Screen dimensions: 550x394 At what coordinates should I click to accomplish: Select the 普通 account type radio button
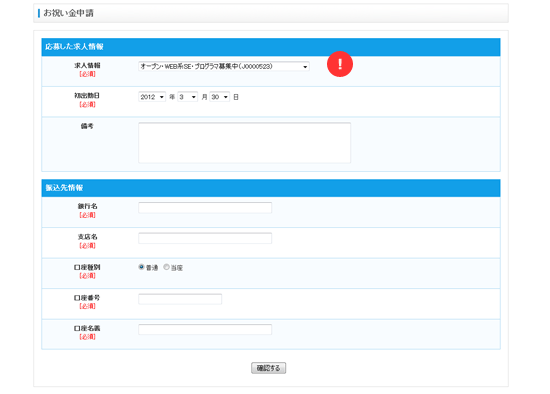pyautogui.click(x=141, y=267)
